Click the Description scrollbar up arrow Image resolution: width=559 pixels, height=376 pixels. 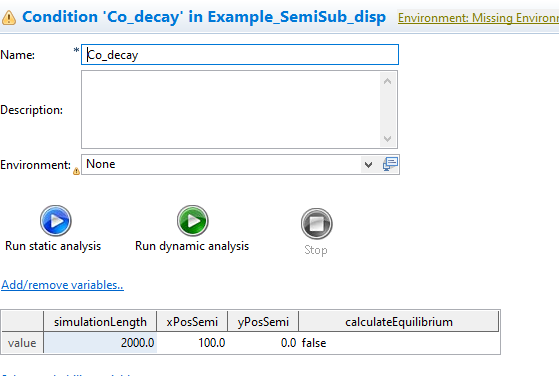coord(388,81)
